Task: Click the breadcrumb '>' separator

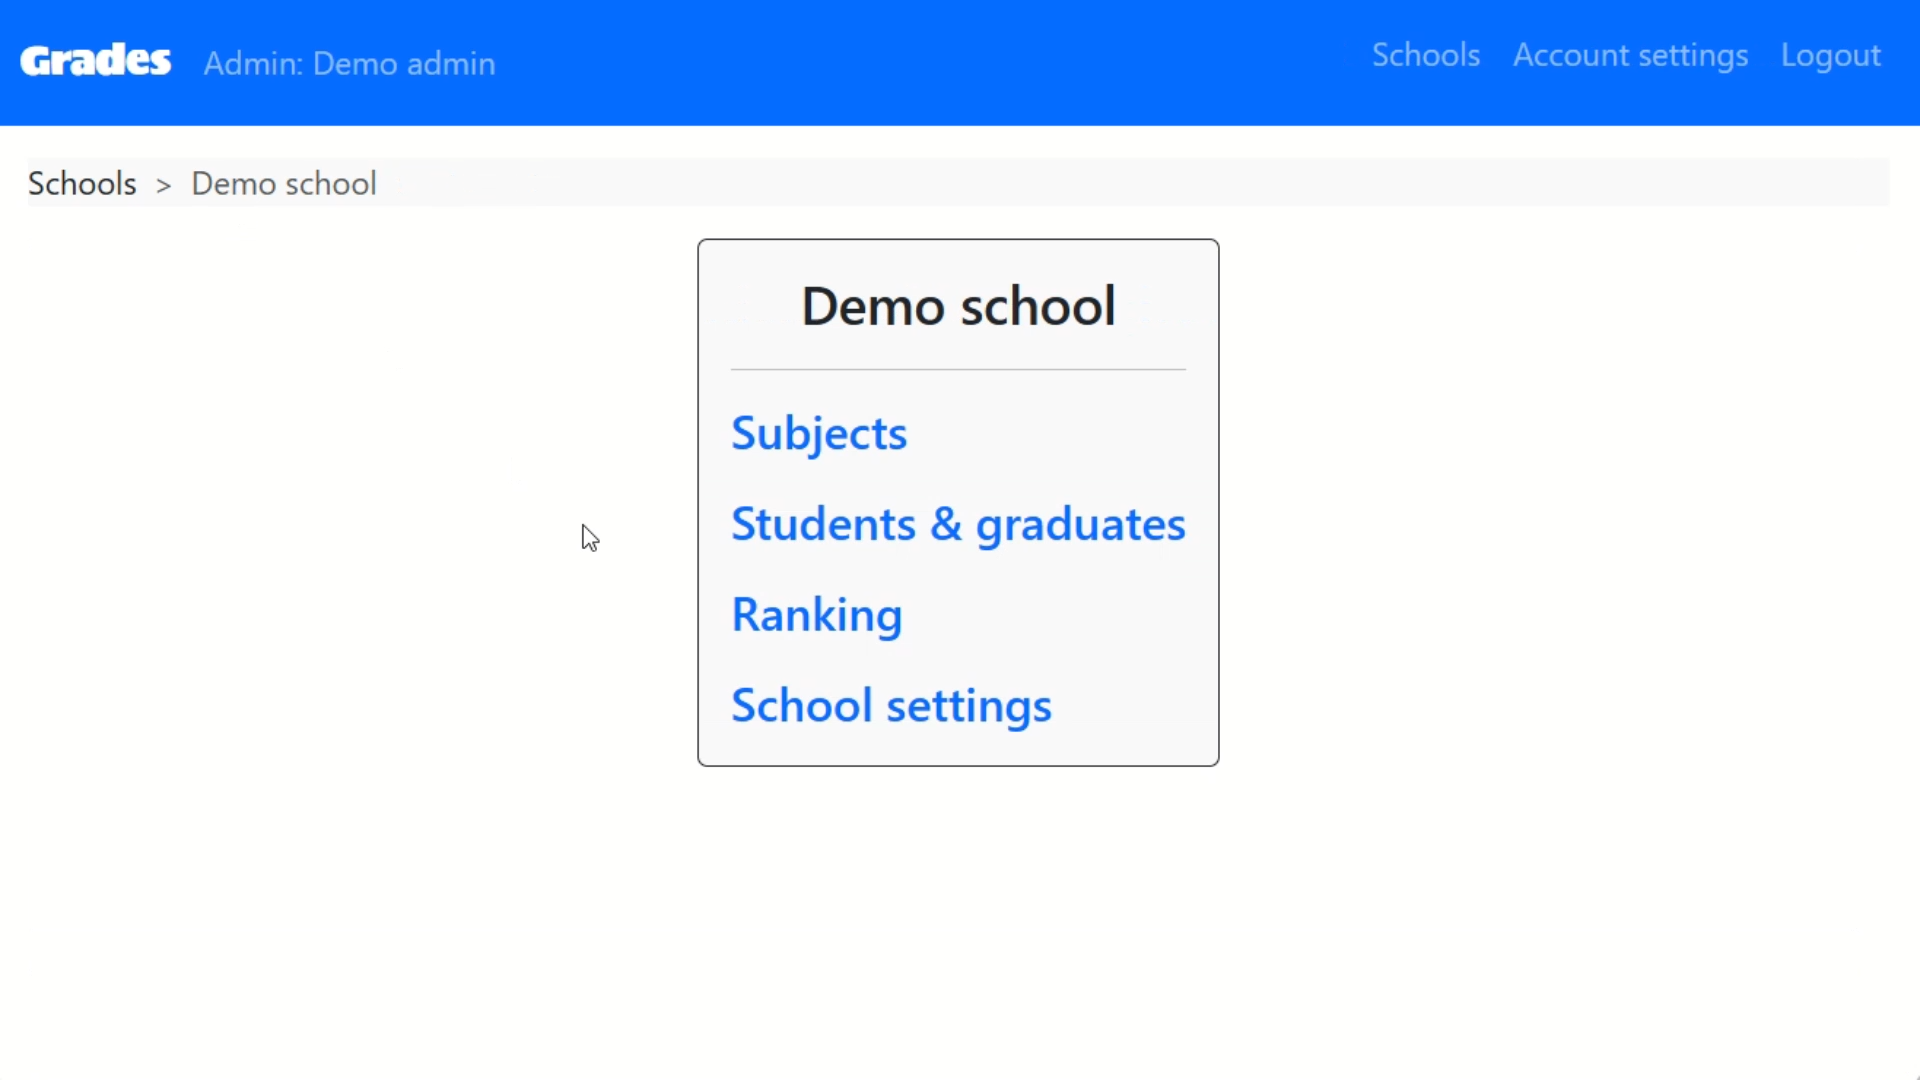Action: pyautogui.click(x=163, y=185)
